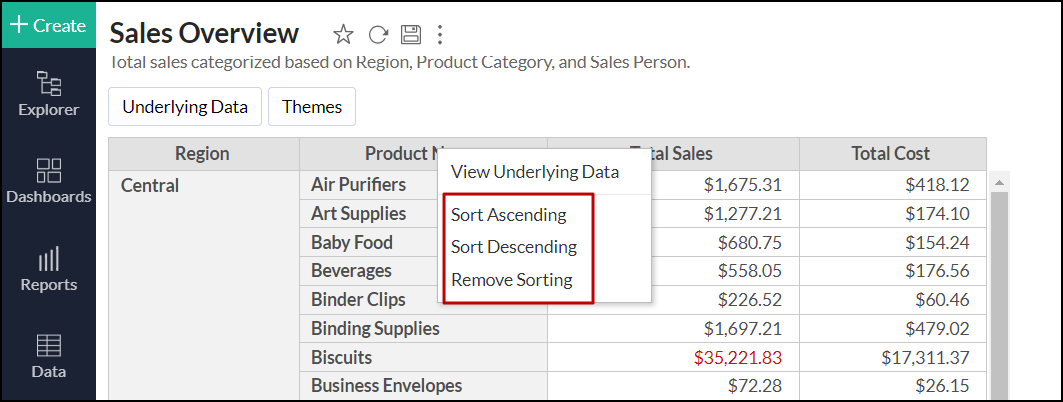The height and width of the screenshot is (402, 1063).
Task: Choose Sort Ascending from context menu
Action: (508, 215)
